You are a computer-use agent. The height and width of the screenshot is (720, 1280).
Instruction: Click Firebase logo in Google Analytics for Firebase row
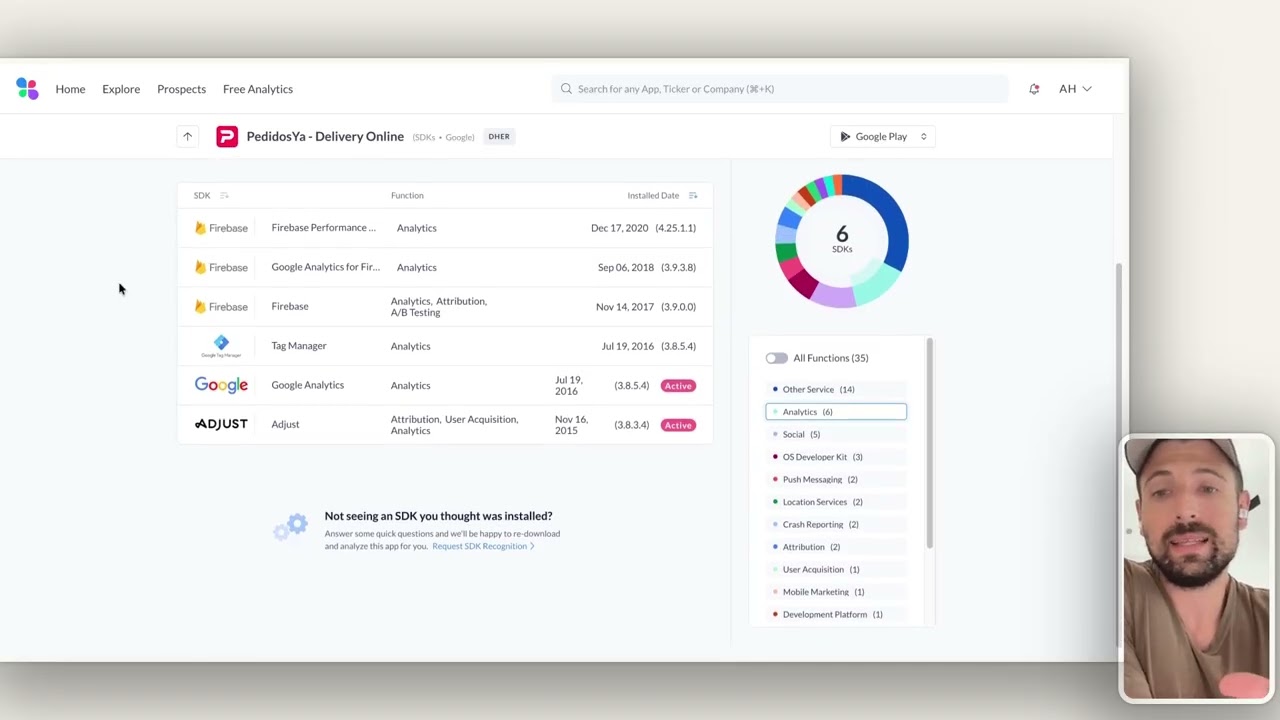pyautogui.click(x=221, y=267)
